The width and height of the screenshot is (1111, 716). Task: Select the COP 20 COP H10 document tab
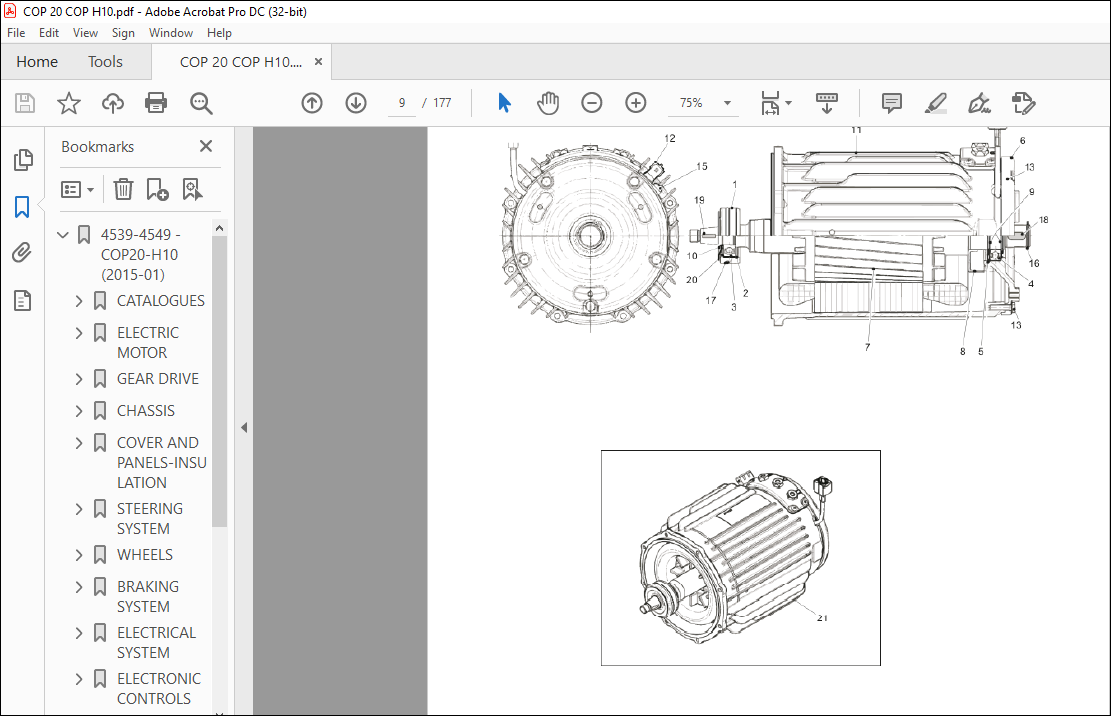(x=241, y=62)
